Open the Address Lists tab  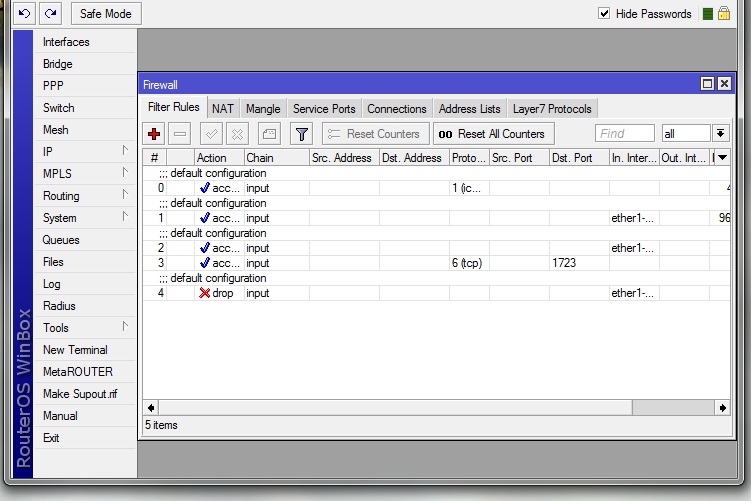click(x=470, y=109)
